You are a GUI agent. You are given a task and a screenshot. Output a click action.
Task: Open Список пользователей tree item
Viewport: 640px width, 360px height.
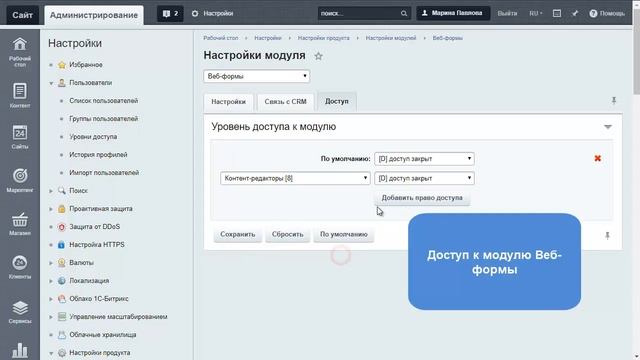click(104, 101)
